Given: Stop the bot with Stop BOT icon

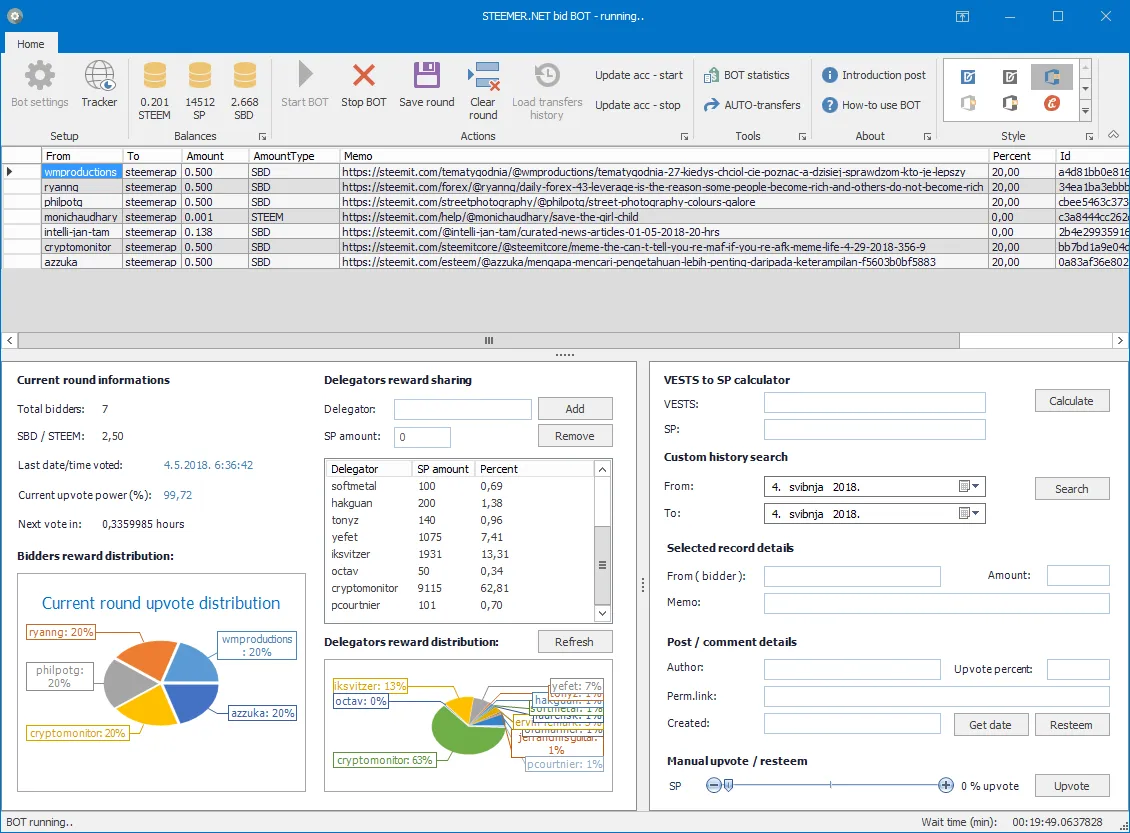Looking at the screenshot, I should (x=364, y=75).
